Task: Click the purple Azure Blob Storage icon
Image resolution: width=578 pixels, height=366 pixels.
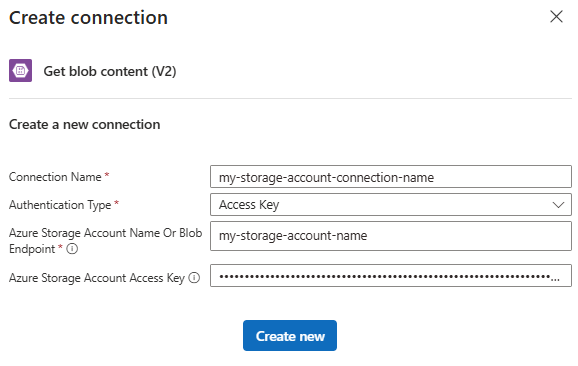Action: coord(21,70)
